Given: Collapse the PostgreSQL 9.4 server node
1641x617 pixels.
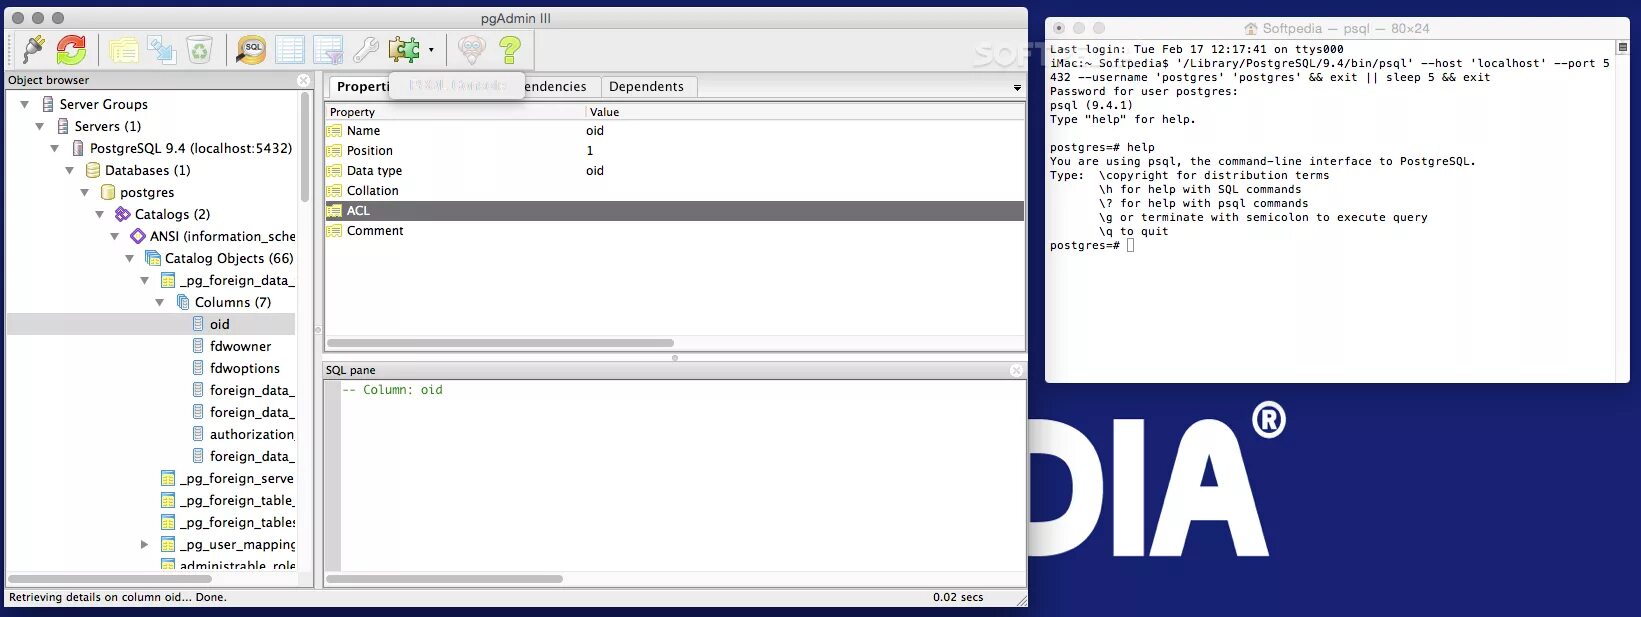Looking at the screenshot, I should click(x=54, y=148).
